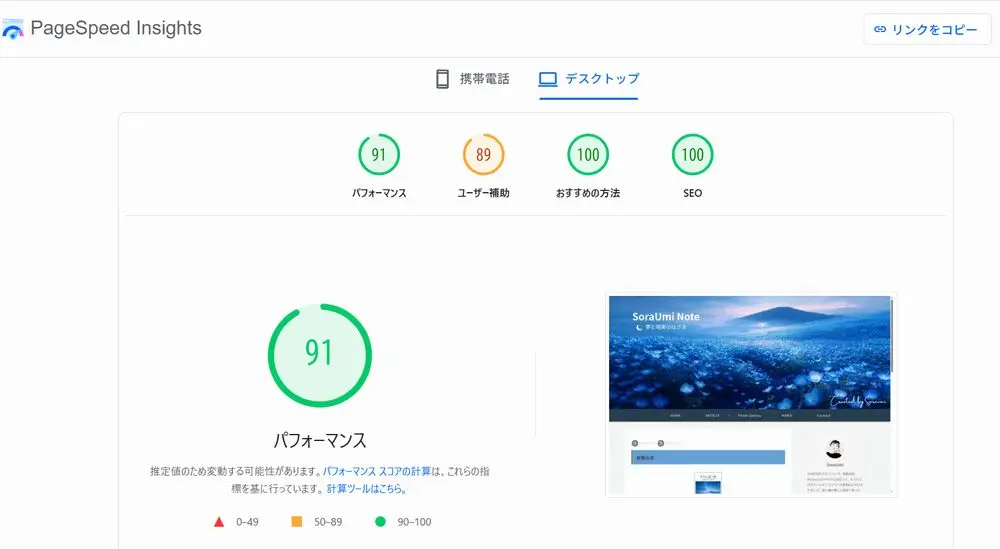
Task: Click the SEO label
Action: point(693,193)
